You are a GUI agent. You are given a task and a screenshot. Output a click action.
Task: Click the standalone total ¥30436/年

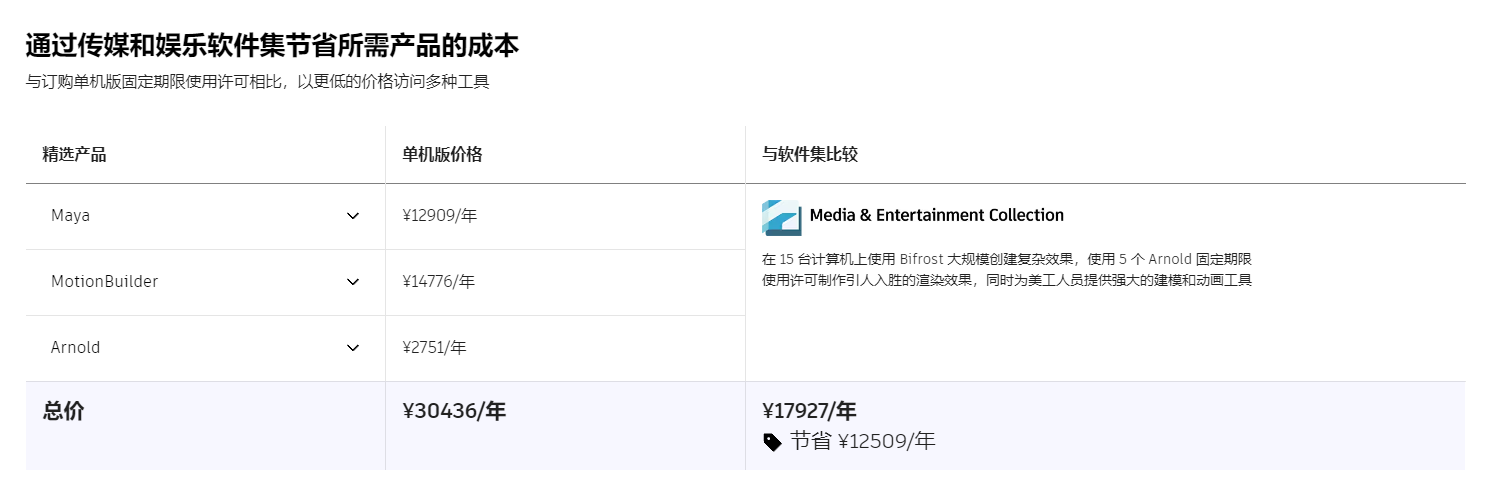tap(454, 411)
